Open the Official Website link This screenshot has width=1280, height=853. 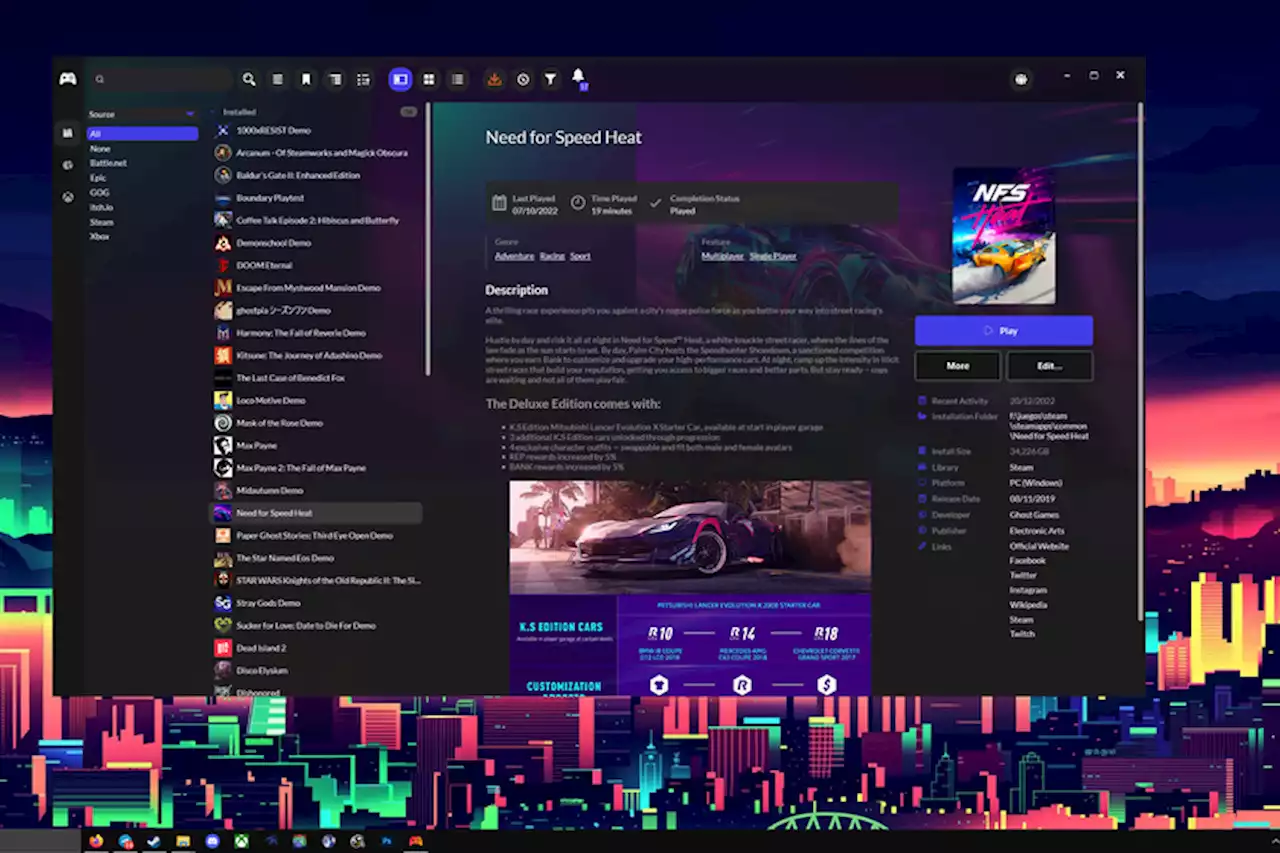coord(1039,547)
